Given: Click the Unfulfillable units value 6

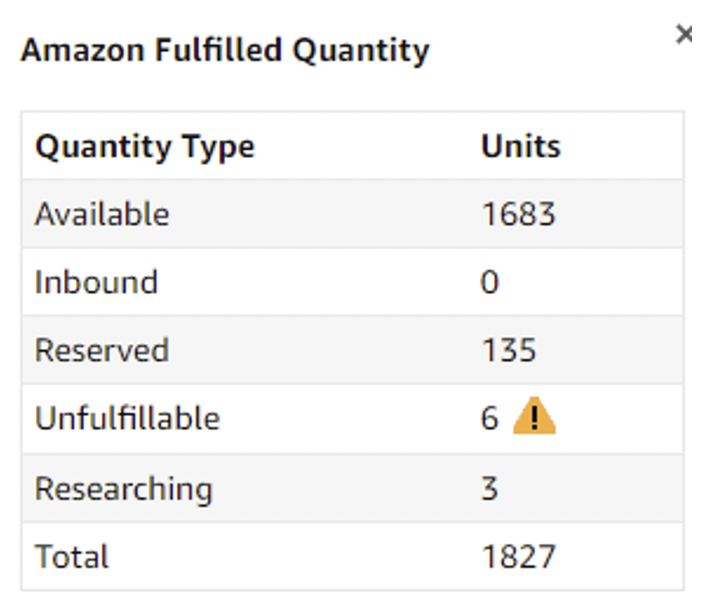Looking at the screenshot, I should [x=489, y=418].
